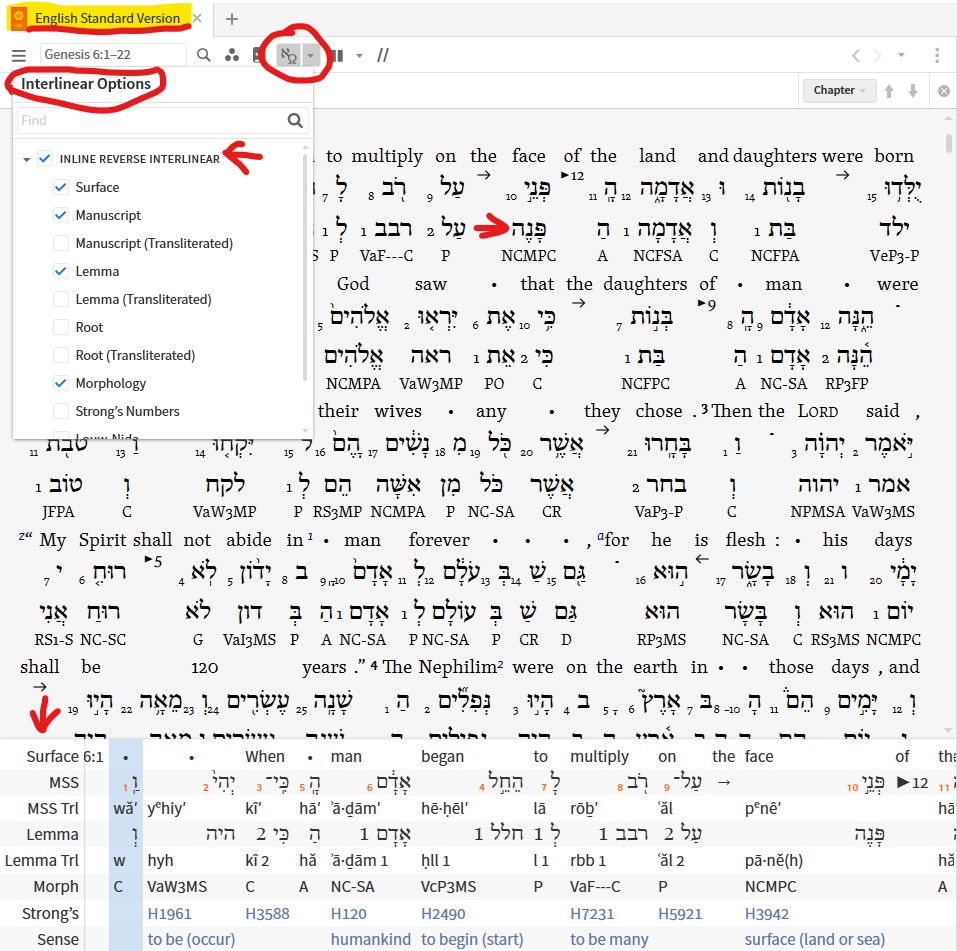957x951 pixels.
Task: Open the history dropdown arrow
Action: [901, 56]
